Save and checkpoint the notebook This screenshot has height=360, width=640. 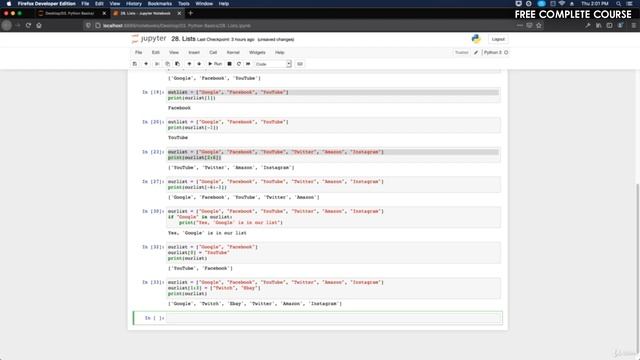click(x=135, y=64)
